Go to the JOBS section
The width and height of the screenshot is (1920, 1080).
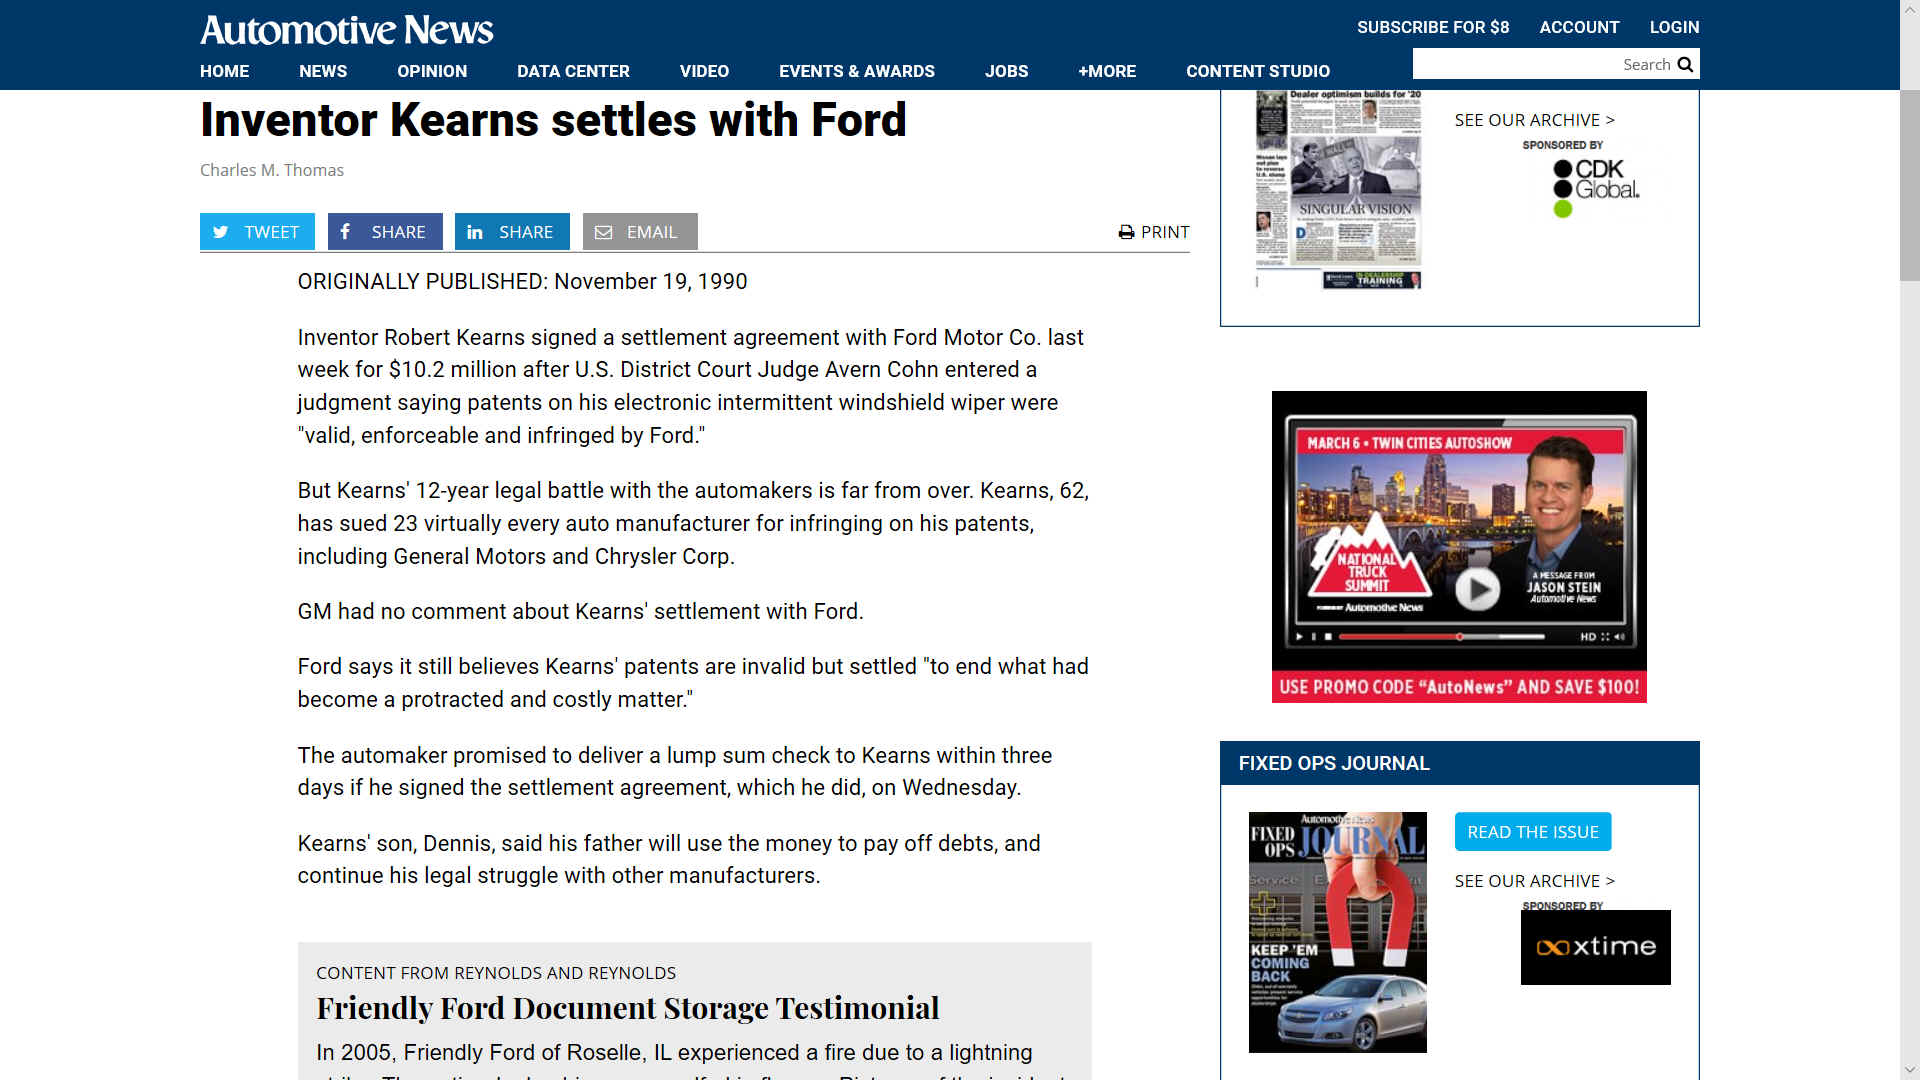[1006, 71]
